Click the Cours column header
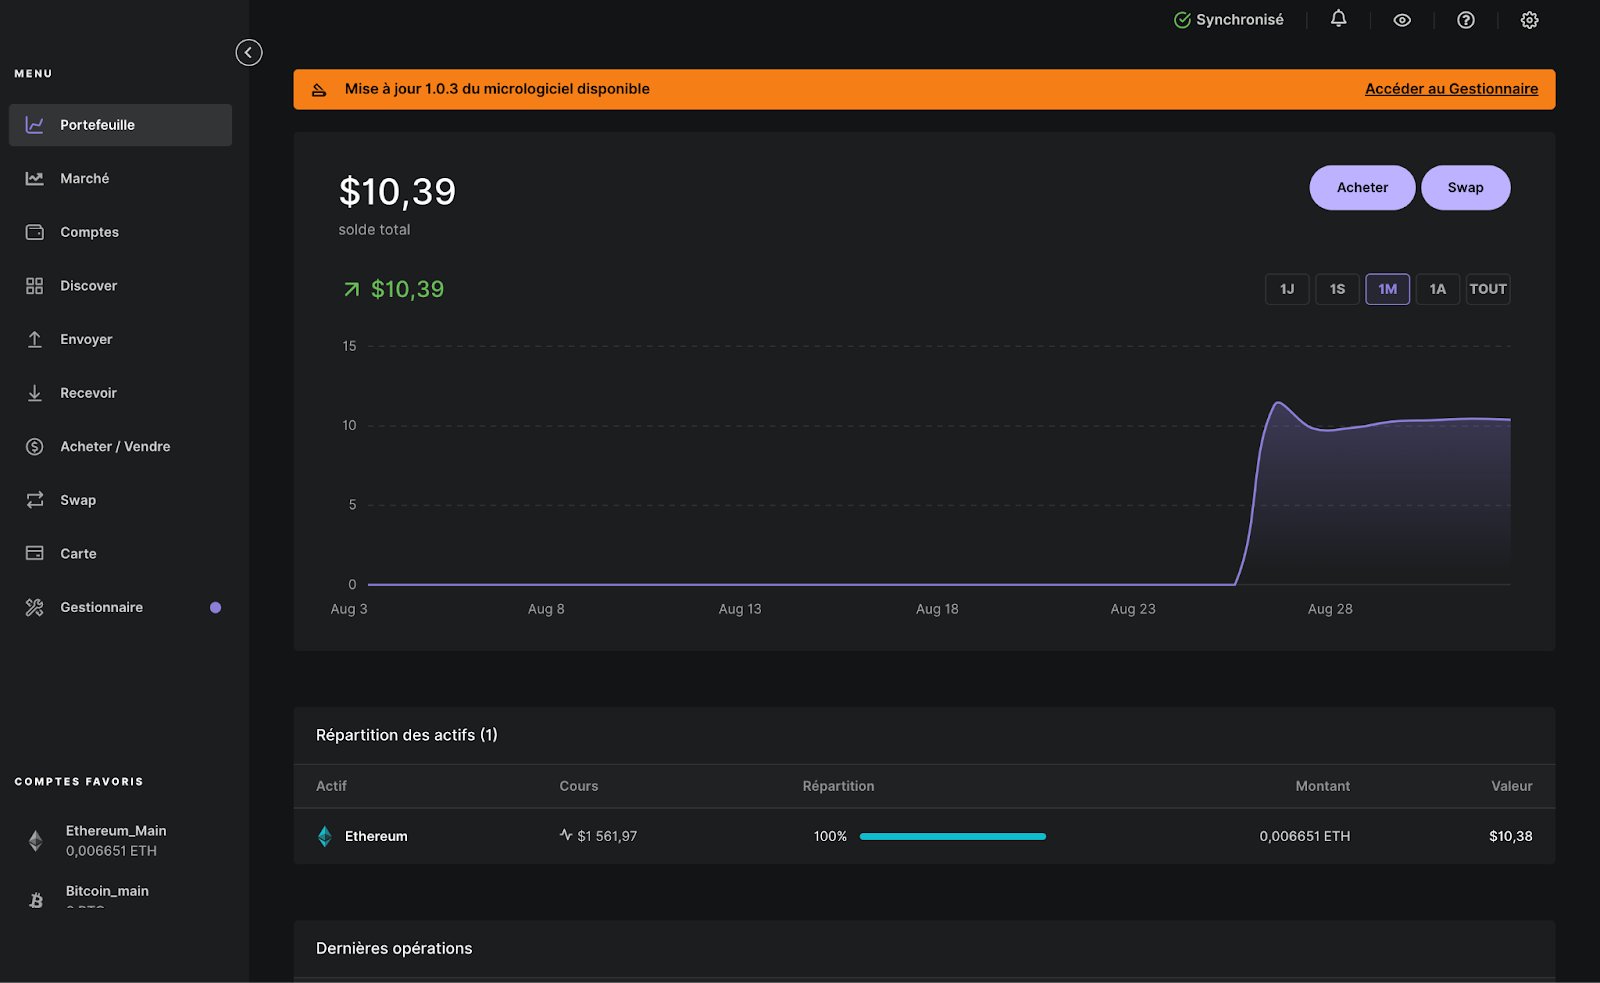This screenshot has width=1600, height=983. pyautogui.click(x=578, y=786)
